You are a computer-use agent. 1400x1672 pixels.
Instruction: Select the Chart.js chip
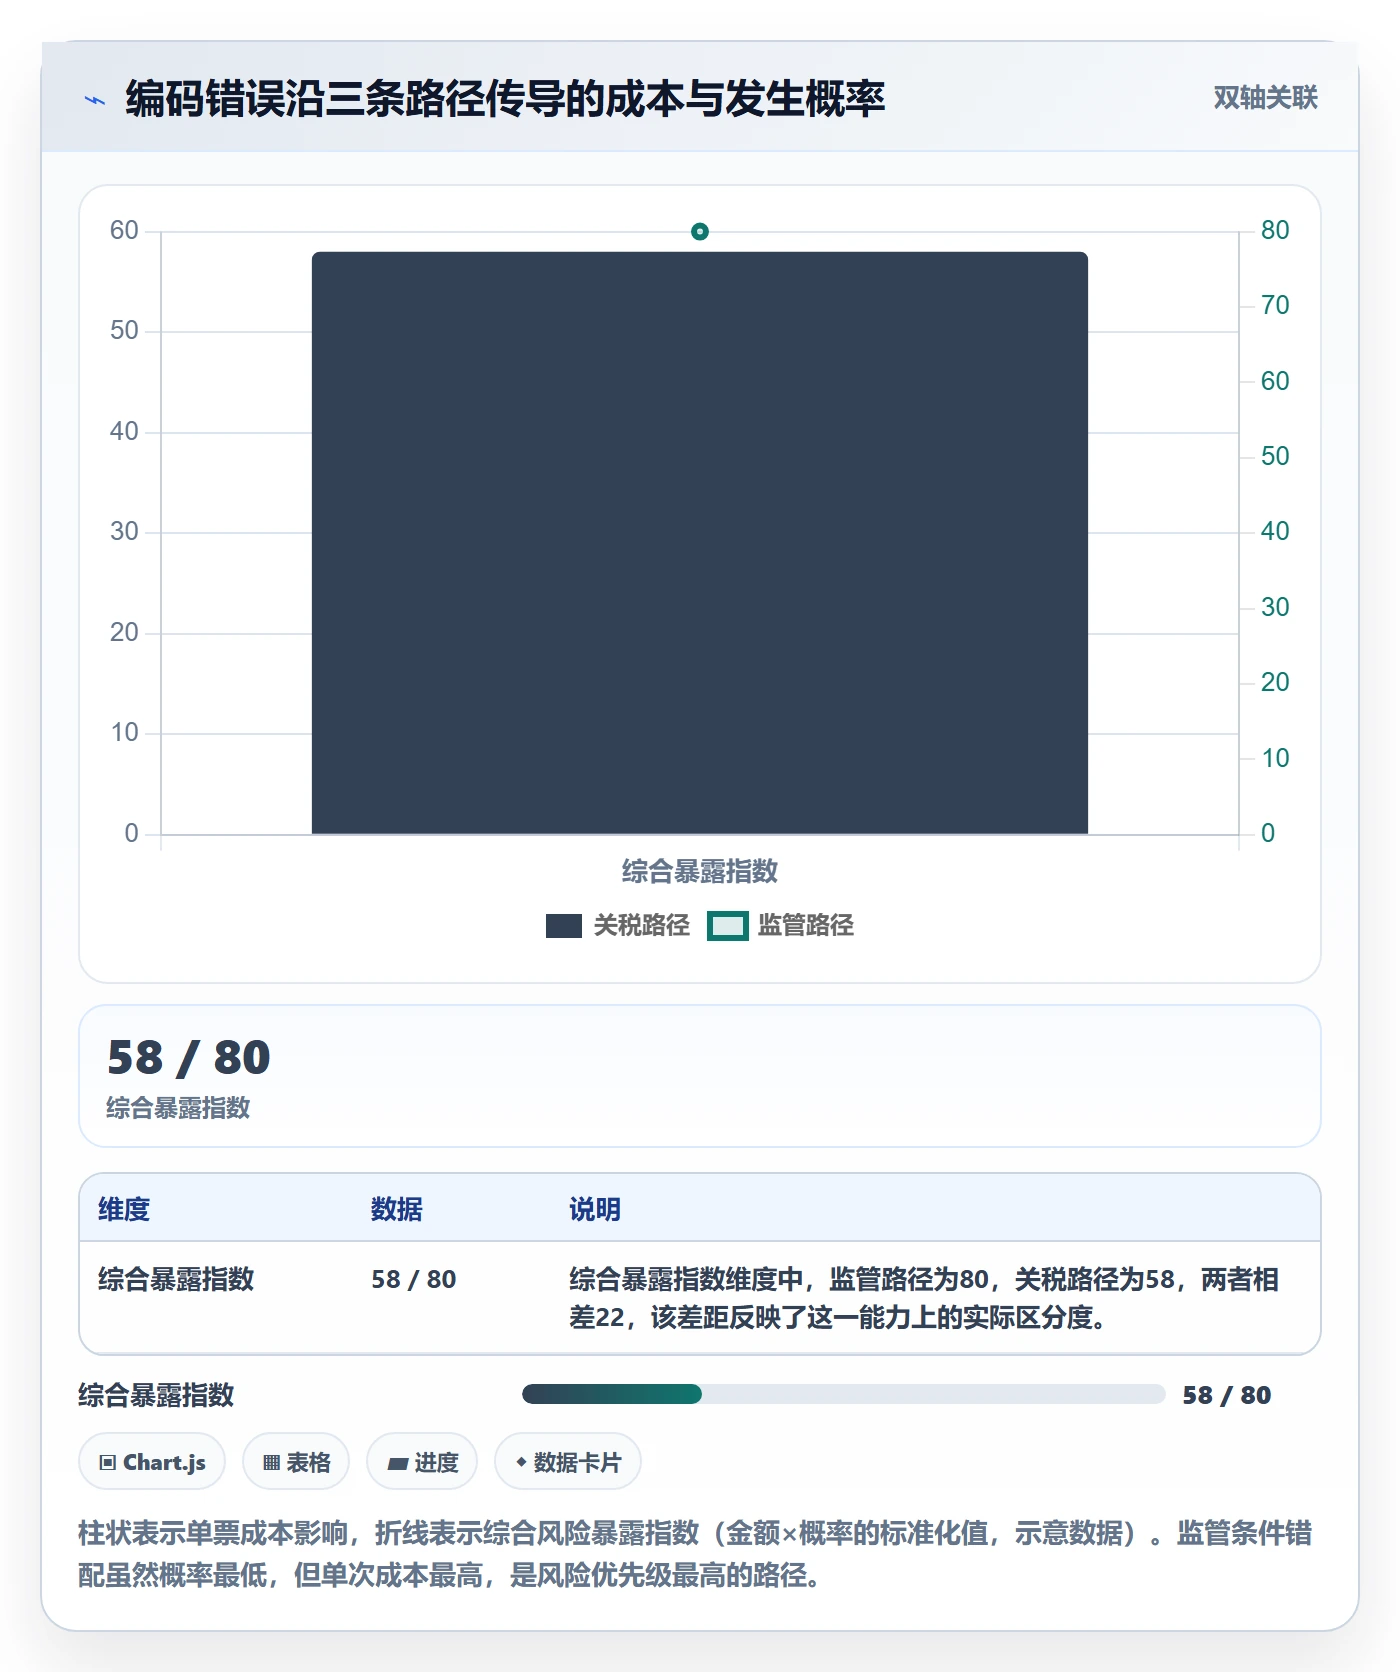click(x=152, y=1462)
